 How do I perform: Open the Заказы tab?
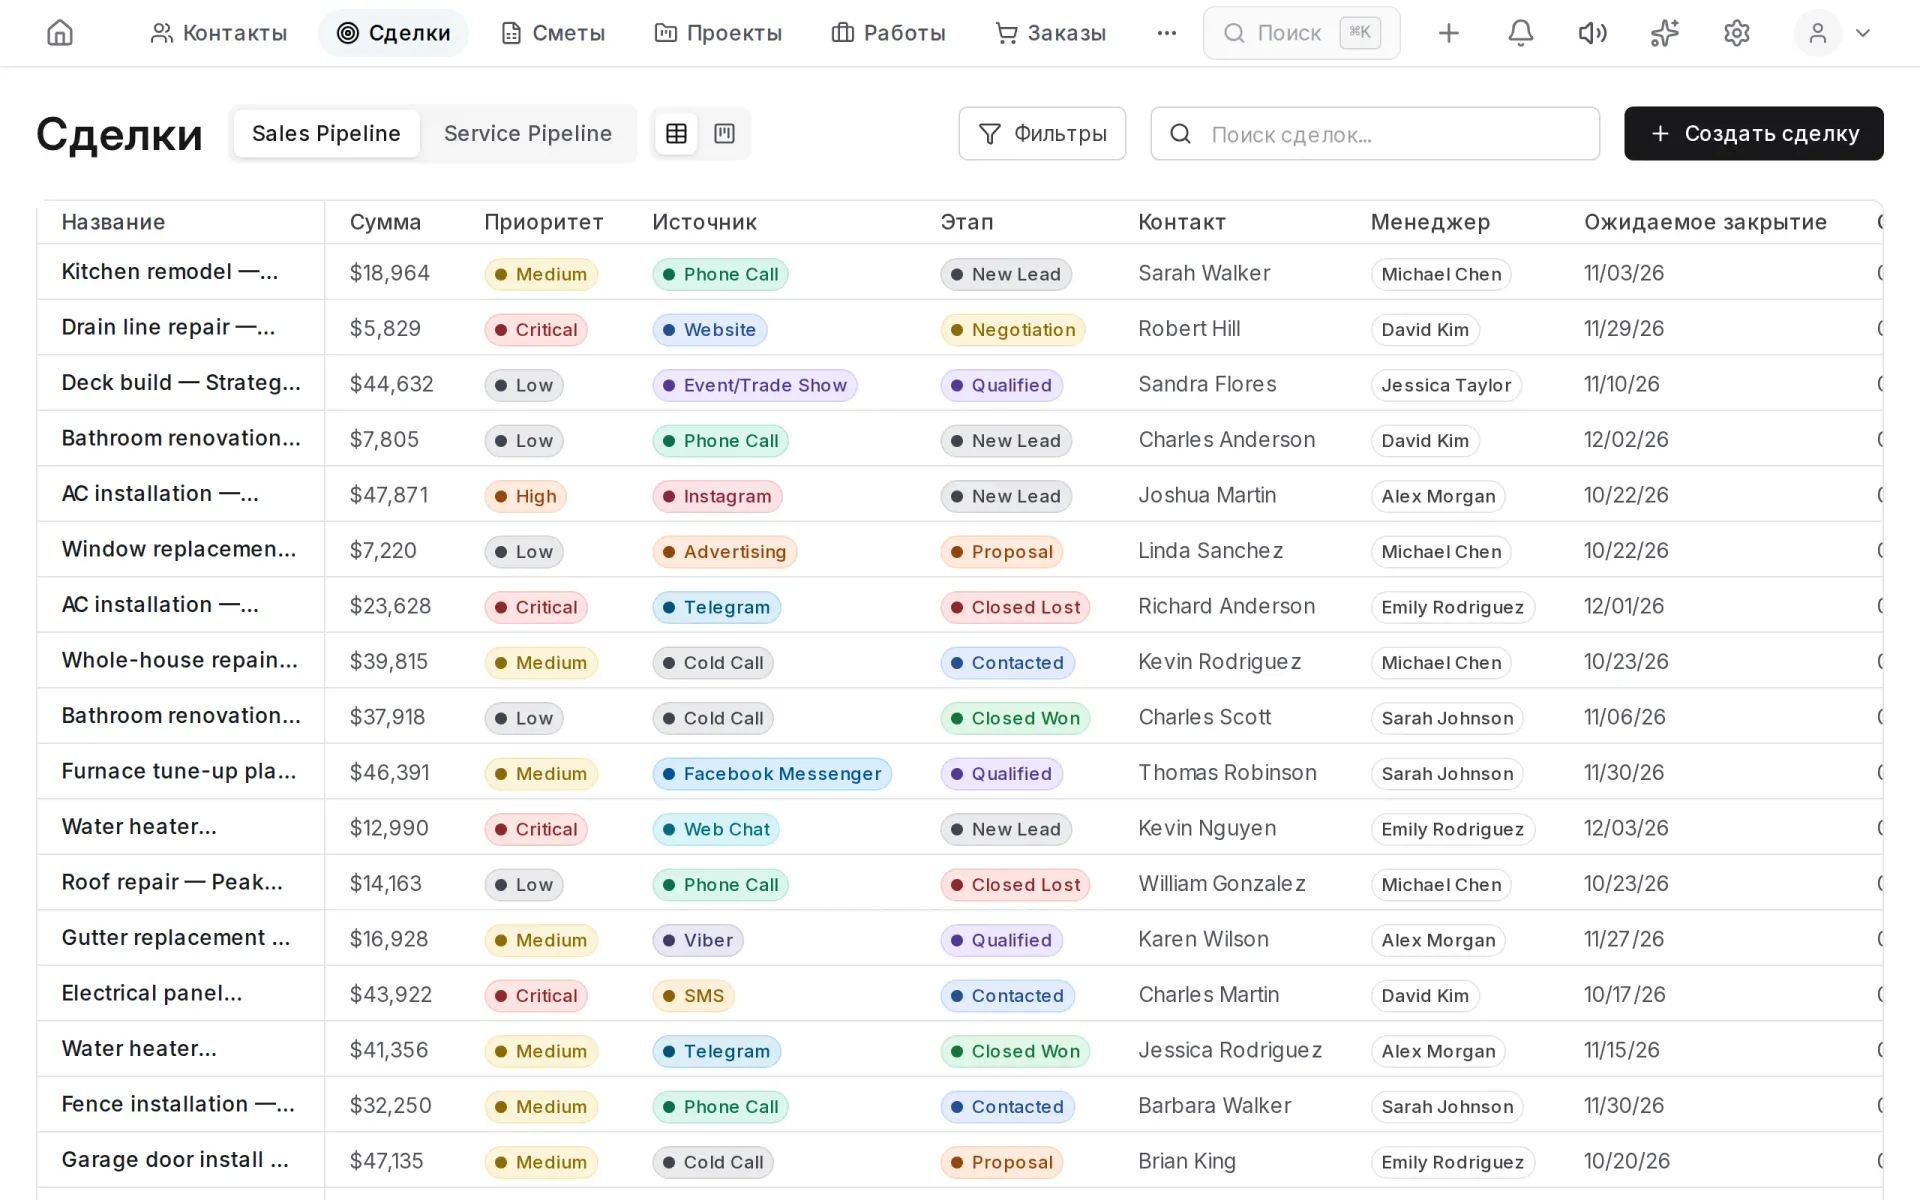coord(1050,33)
